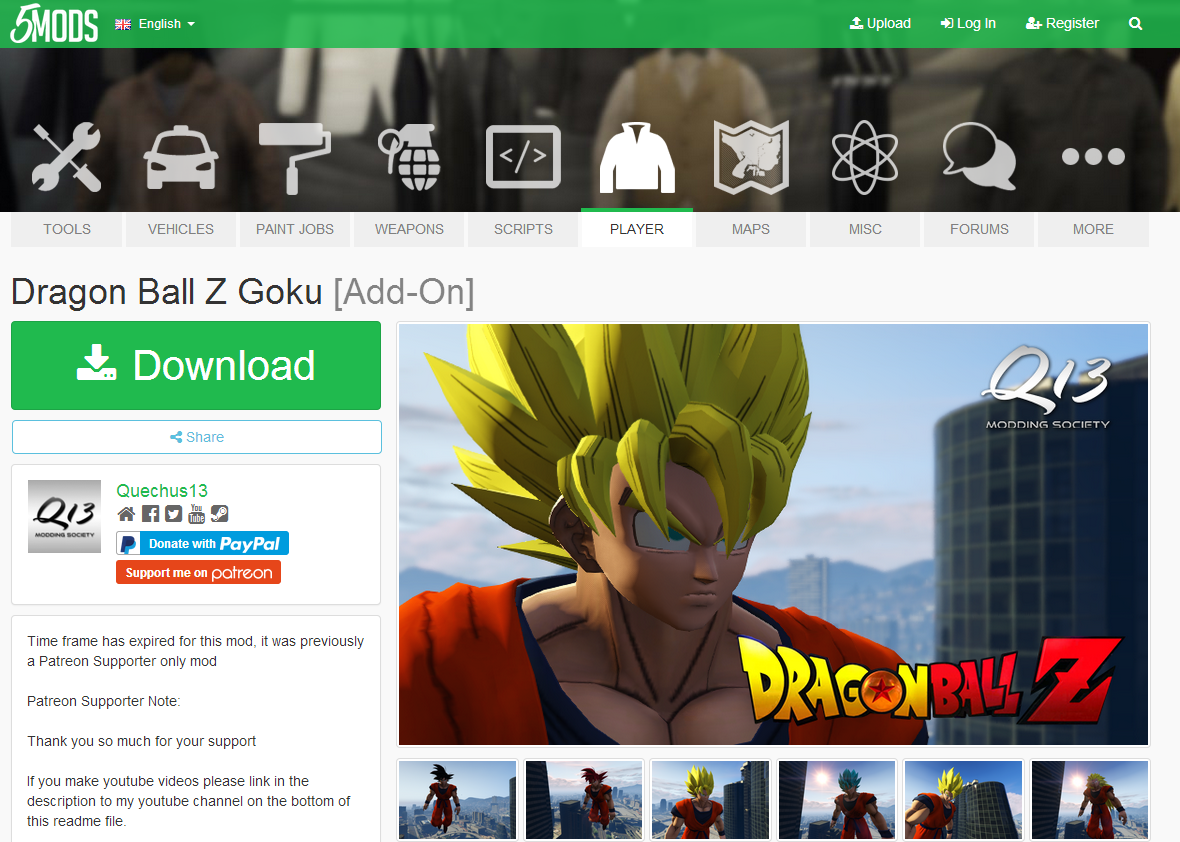Switch to the PAINT JOBS tab
1180x842 pixels.
pyautogui.click(x=295, y=229)
